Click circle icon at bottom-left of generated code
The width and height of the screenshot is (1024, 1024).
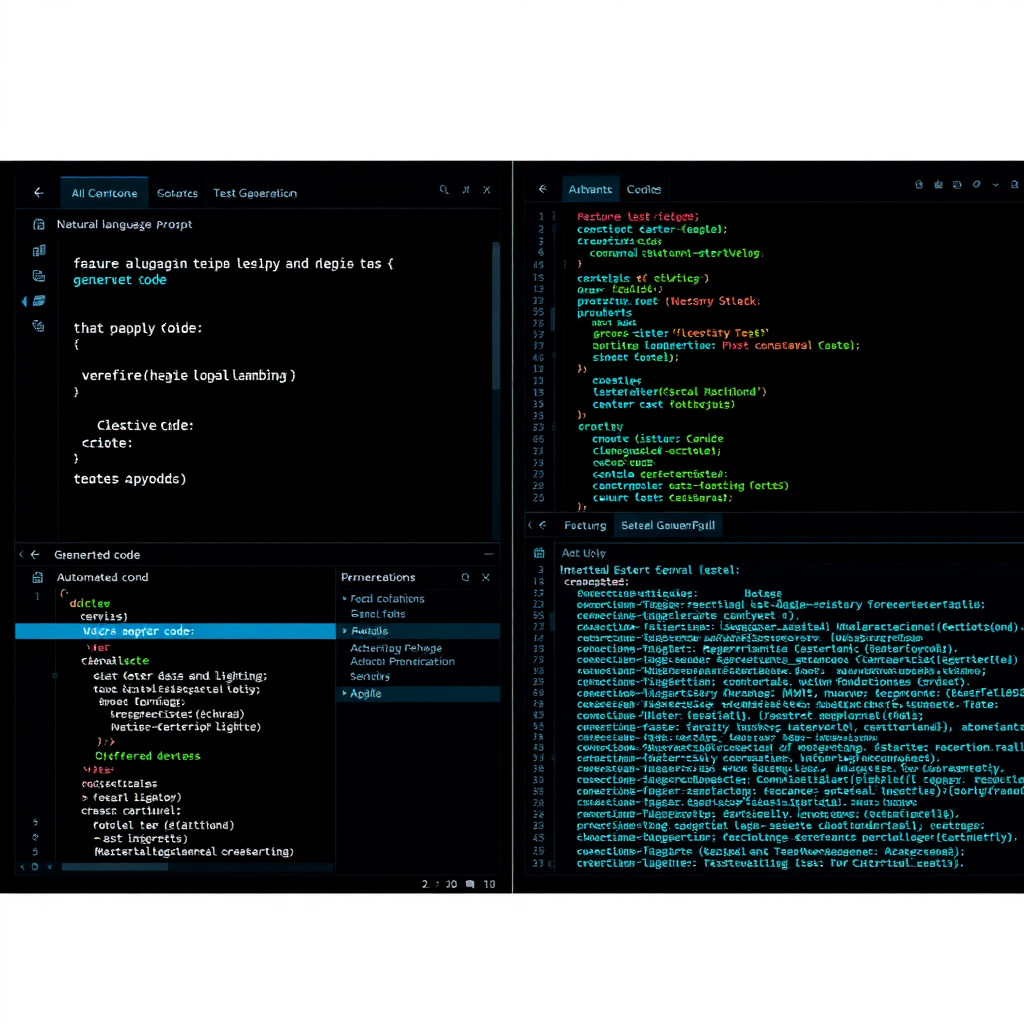35,867
